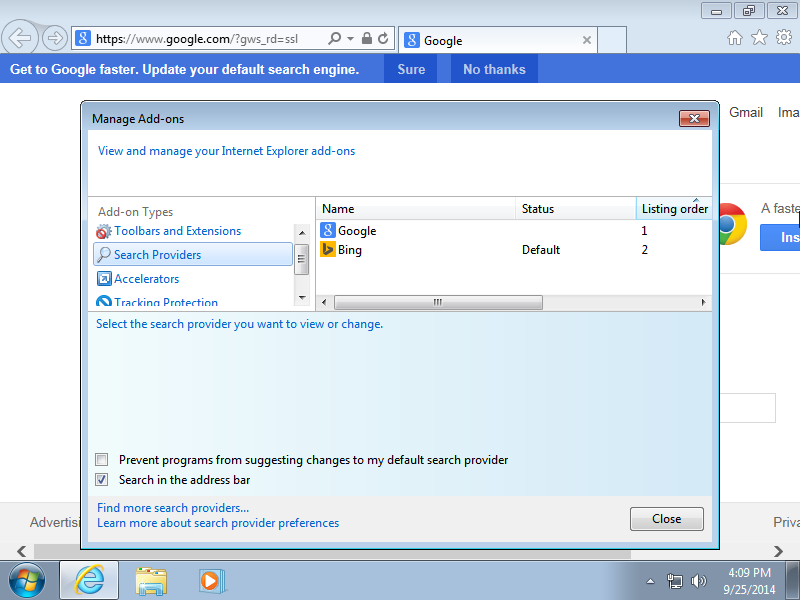Open the volume speaker tray icon
The width and height of the screenshot is (800, 600).
coord(698,581)
